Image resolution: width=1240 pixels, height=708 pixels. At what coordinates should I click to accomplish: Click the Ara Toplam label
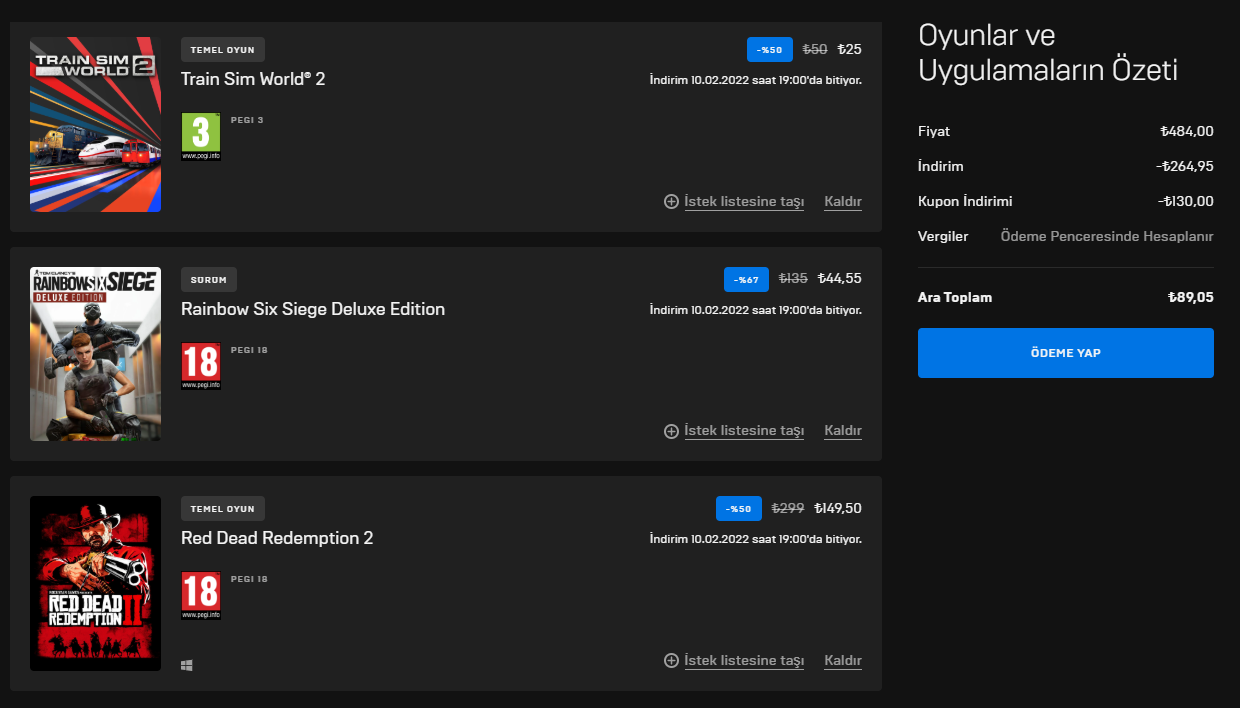click(x=955, y=297)
